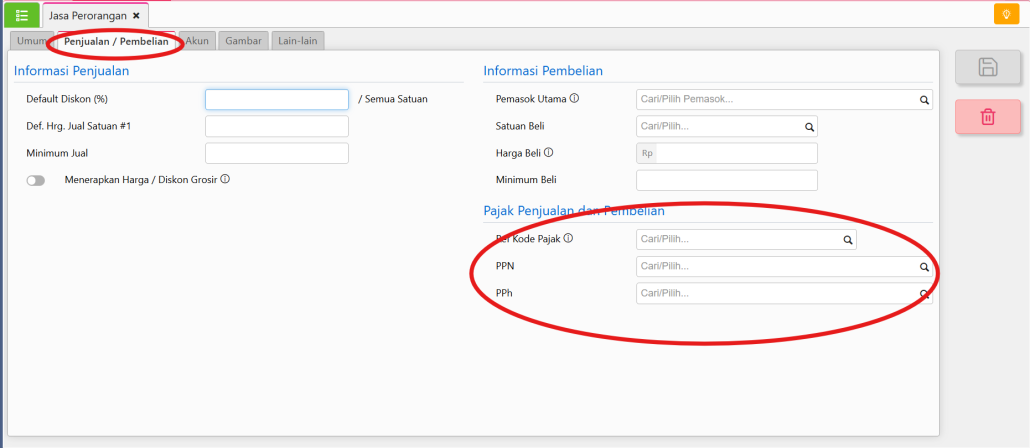This screenshot has width=1030, height=448.
Task: Click the Pajak Penjualan dan Pembelian heading
Action: coord(574,211)
